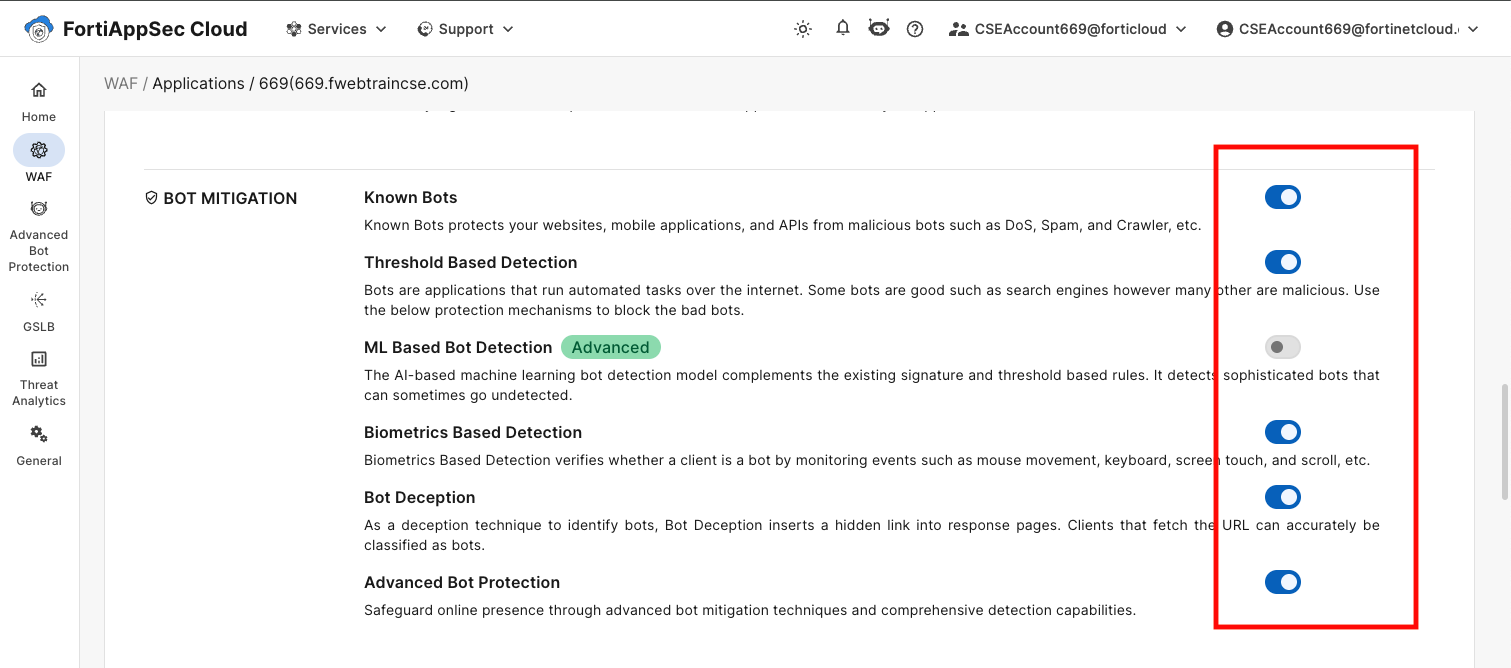Image resolution: width=1511 pixels, height=668 pixels.
Task: Open the Home sidebar icon
Action: [x=39, y=90]
